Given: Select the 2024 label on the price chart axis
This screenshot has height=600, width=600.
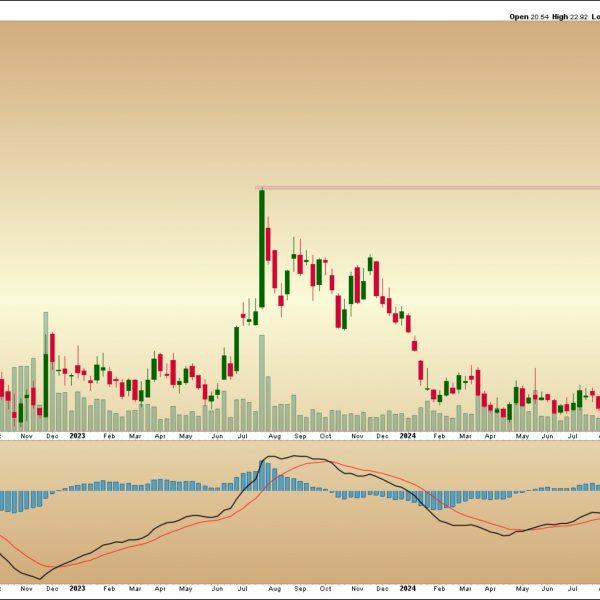Looking at the screenshot, I should (407, 435).
